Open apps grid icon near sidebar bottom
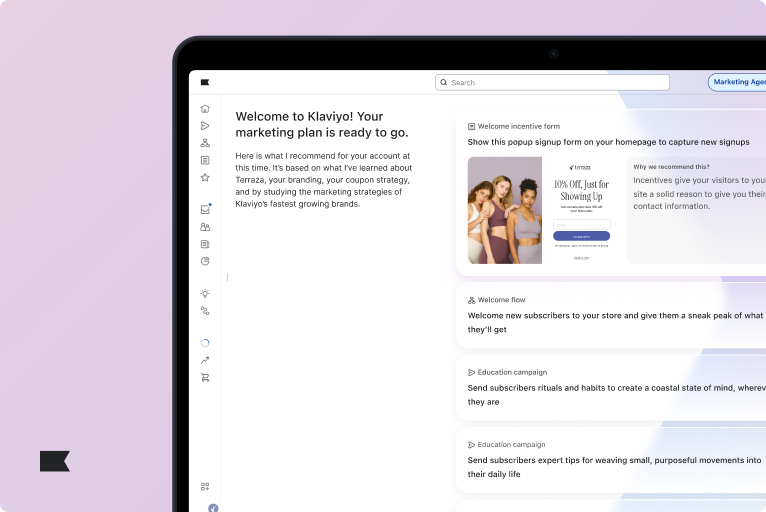The height and width of the screenshot is (512, 766). click(205, 487)
